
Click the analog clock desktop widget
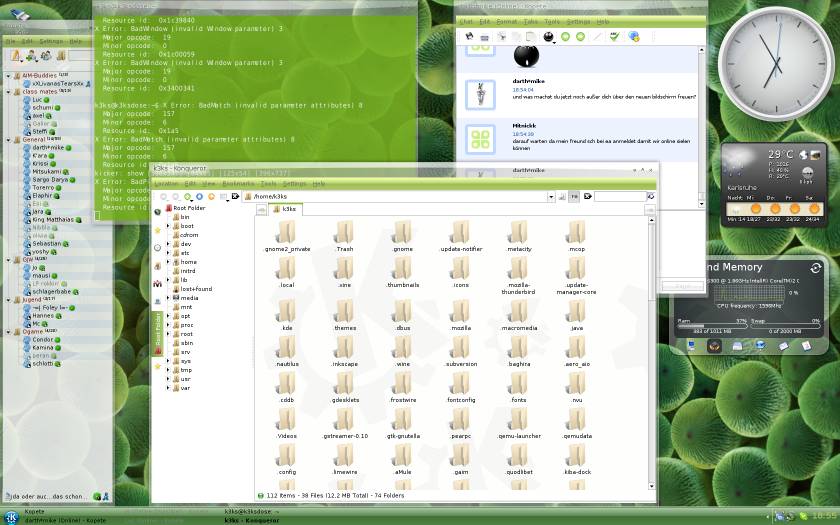click(776, 63)
